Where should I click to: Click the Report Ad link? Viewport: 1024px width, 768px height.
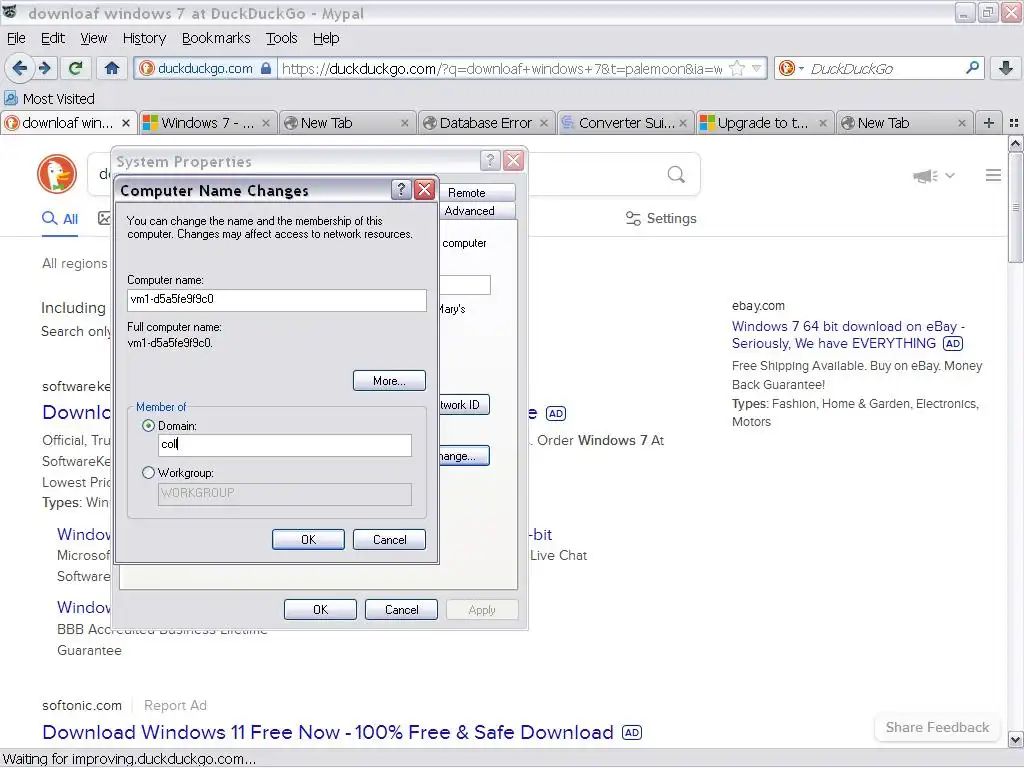click(175, 705)
